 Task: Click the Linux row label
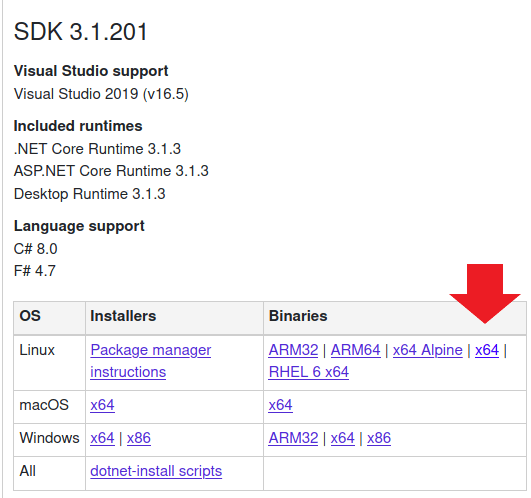[37, 350]
